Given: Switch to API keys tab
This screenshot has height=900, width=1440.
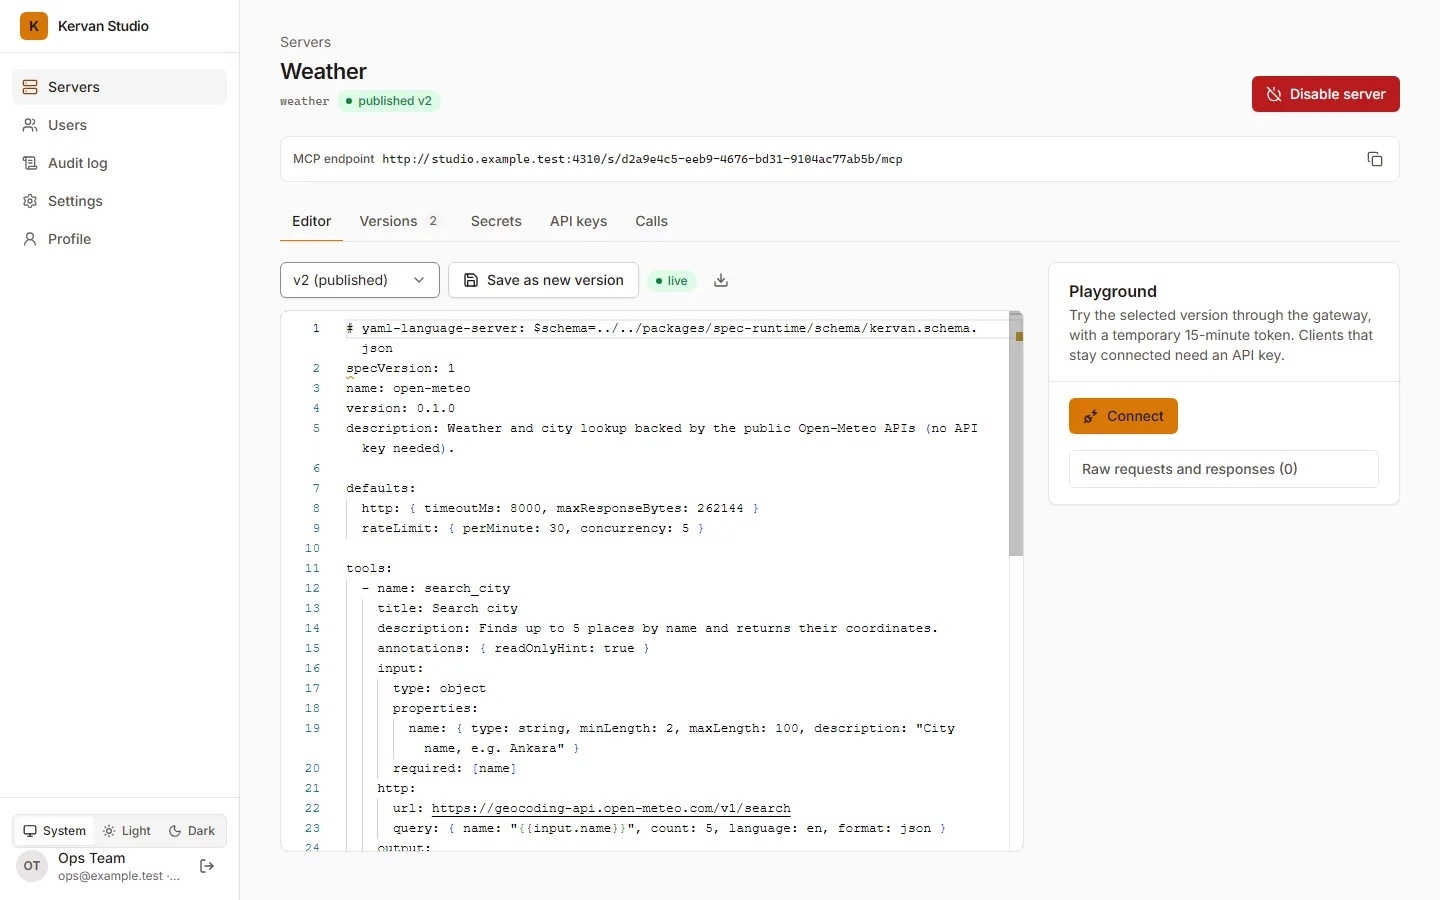Looking at the screenshot, I should pos(578,221).
